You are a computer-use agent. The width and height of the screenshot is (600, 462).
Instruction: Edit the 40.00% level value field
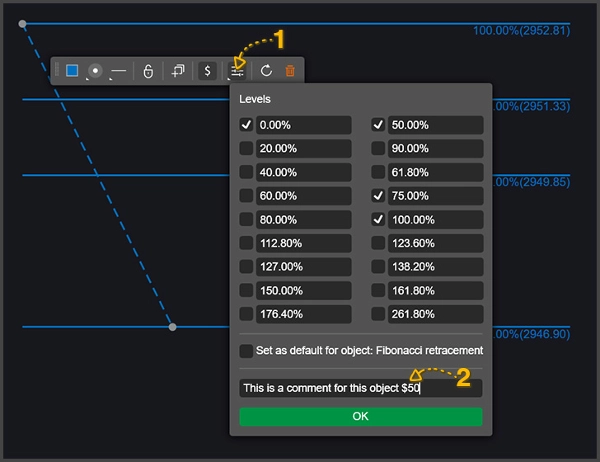pos(304,172)
